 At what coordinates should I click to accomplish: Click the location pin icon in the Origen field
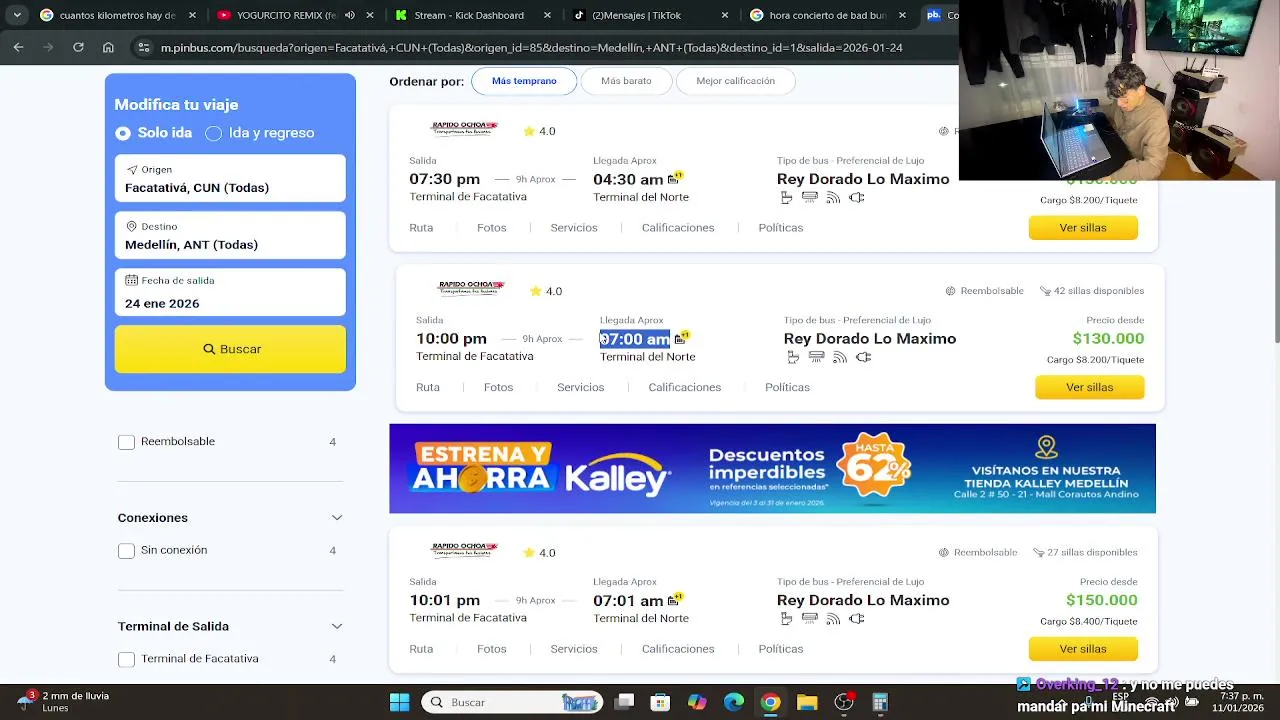point(131,169)
